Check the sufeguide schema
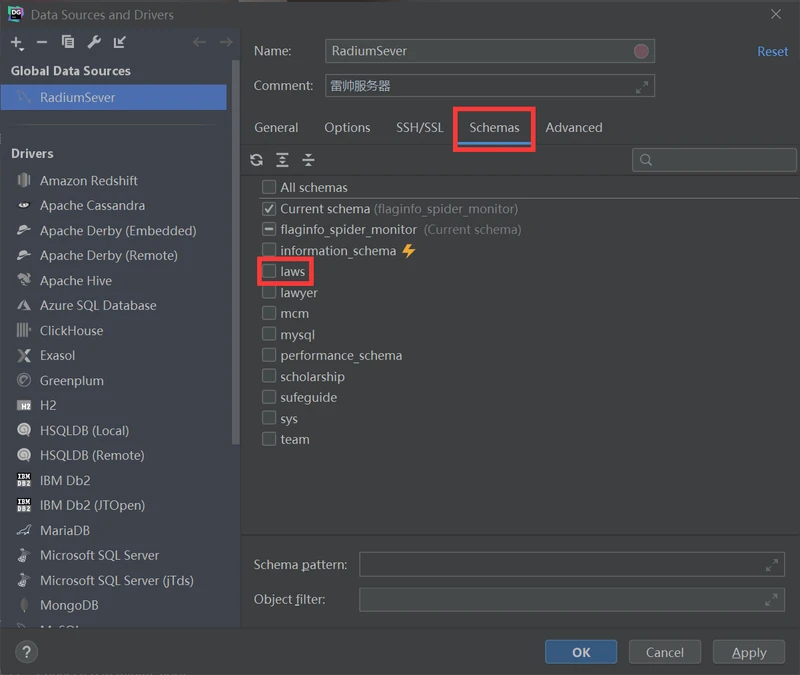Image resolution: width=800 pixels, height=675 pixels. [269, 397]
